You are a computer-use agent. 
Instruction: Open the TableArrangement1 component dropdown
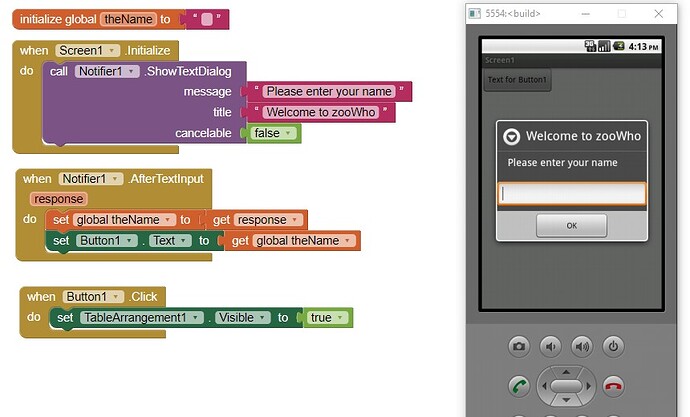pos(195,318)
